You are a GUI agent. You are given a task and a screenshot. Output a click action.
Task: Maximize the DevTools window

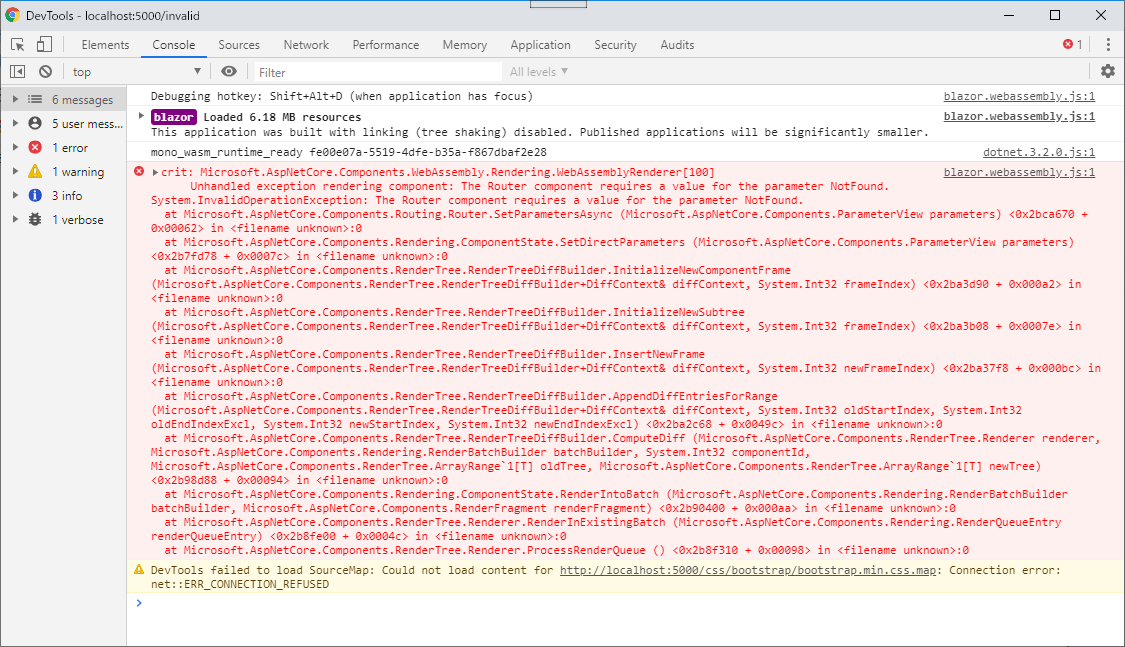pyautogui.click(x=1055, y=15)
